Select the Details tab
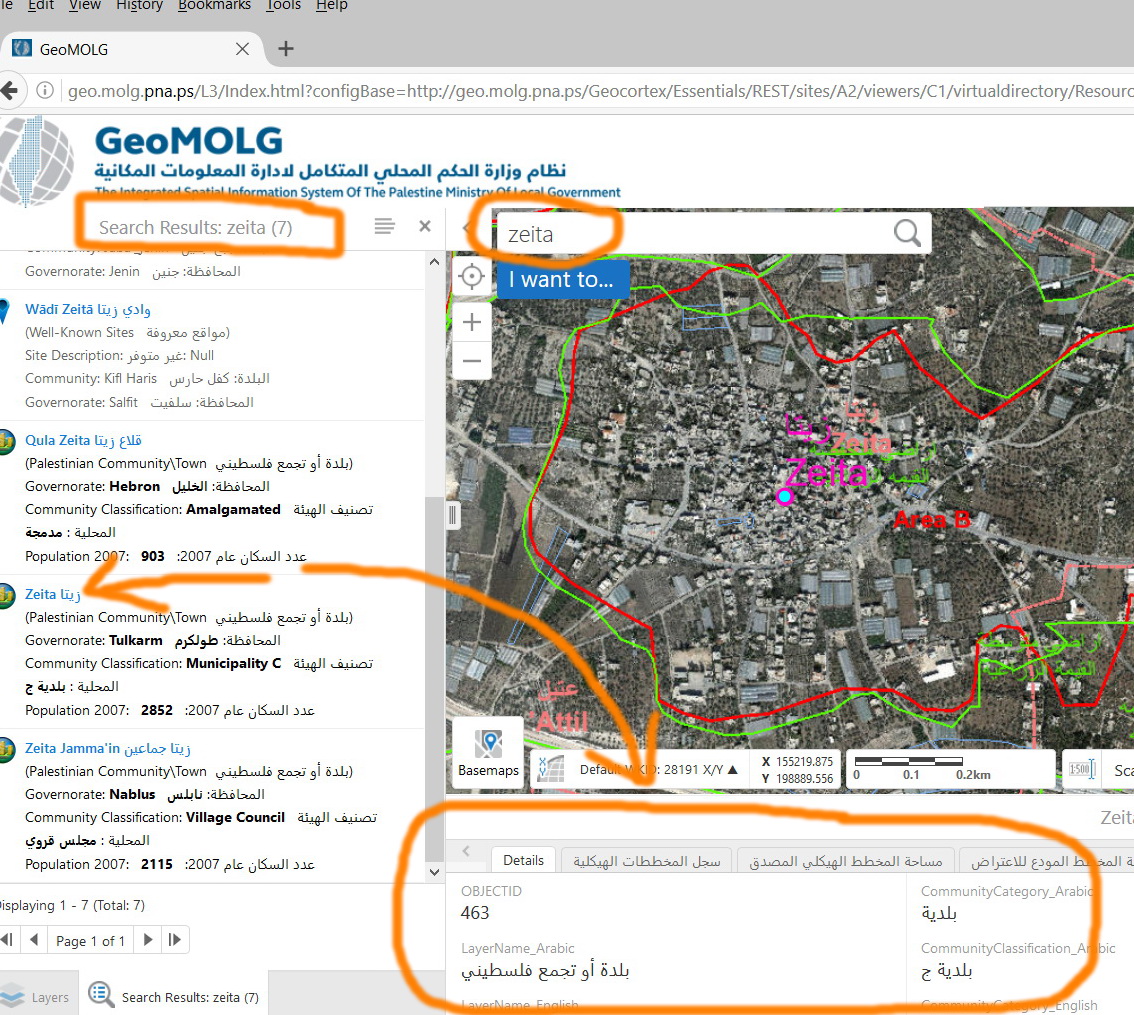The height and width of the screenshot is (1015, 1134). coord(524,860)
